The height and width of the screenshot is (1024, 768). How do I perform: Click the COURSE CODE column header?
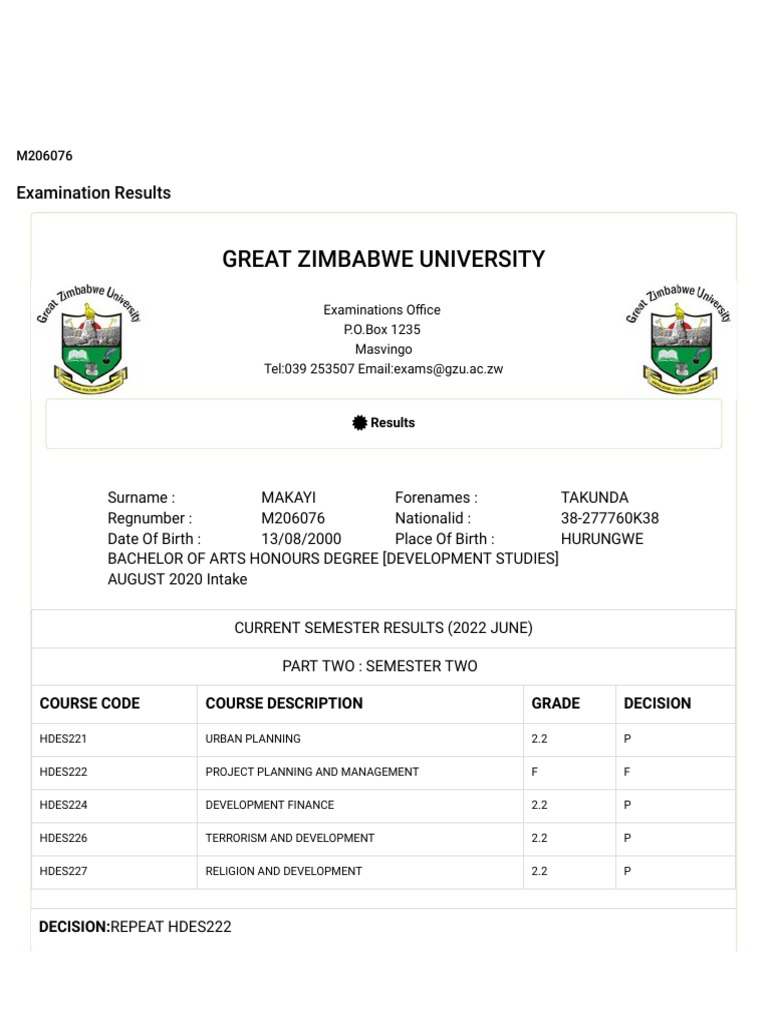89,703
